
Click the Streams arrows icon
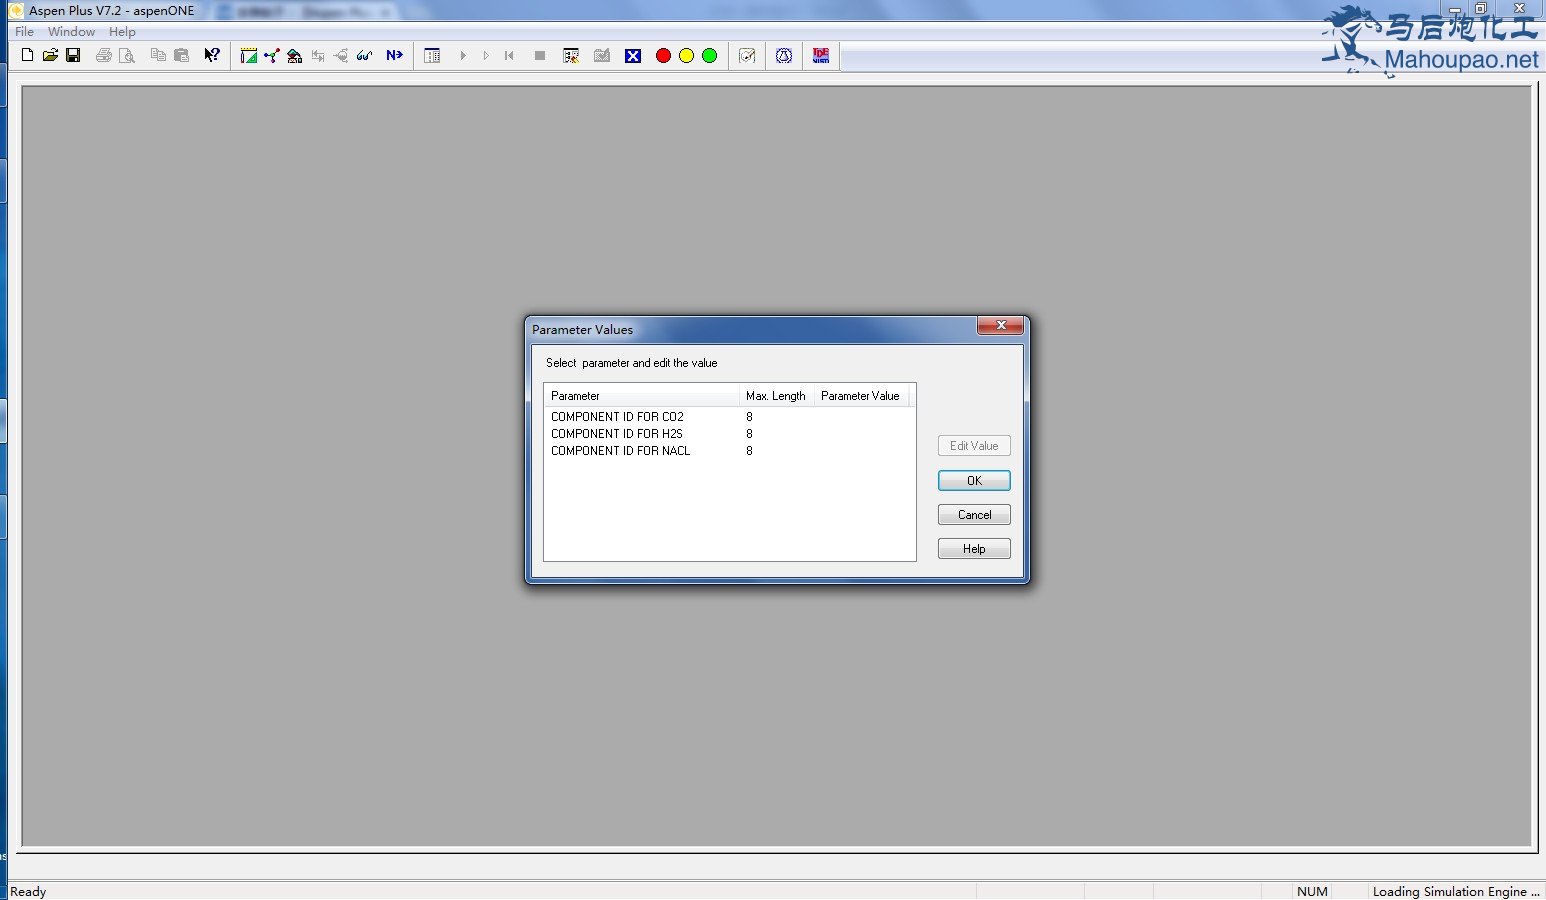click(x=318, y=56)
